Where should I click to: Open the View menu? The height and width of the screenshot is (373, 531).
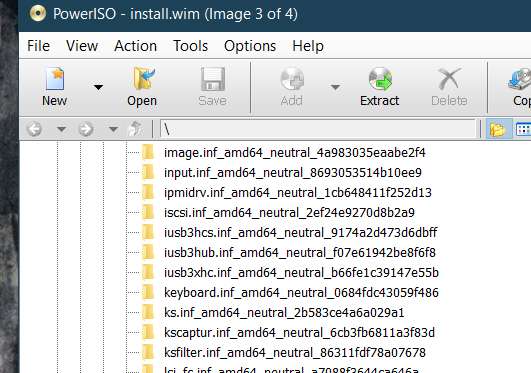point(82,46)
